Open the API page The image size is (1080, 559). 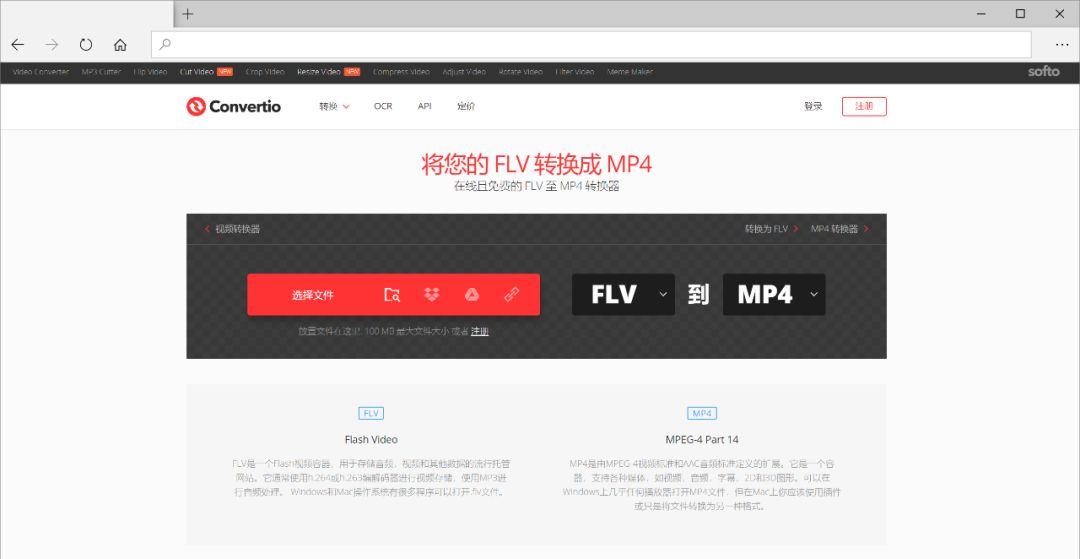pos(424,106)
